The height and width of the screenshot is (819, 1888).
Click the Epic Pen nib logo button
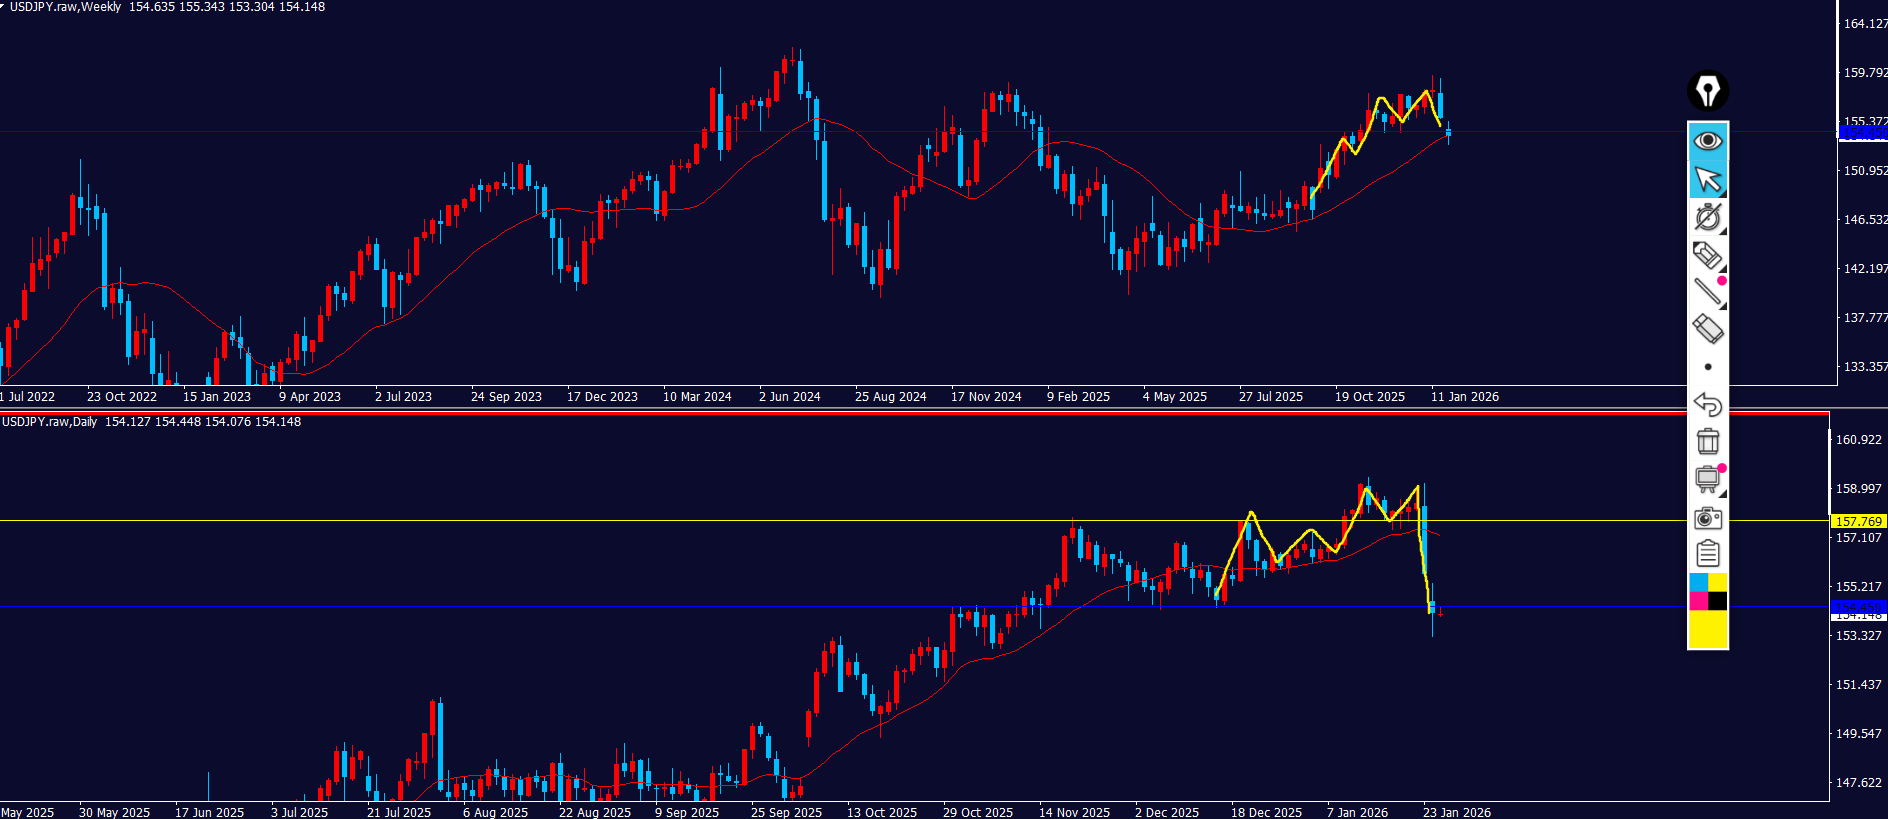click(1708, 91)
